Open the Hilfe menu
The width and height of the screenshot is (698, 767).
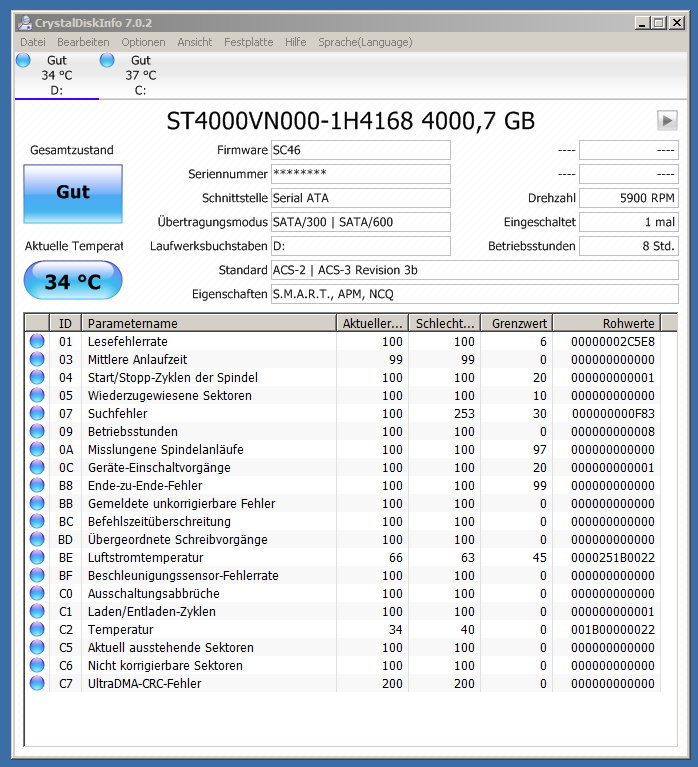pyautogui.click(x=295, y=42)
